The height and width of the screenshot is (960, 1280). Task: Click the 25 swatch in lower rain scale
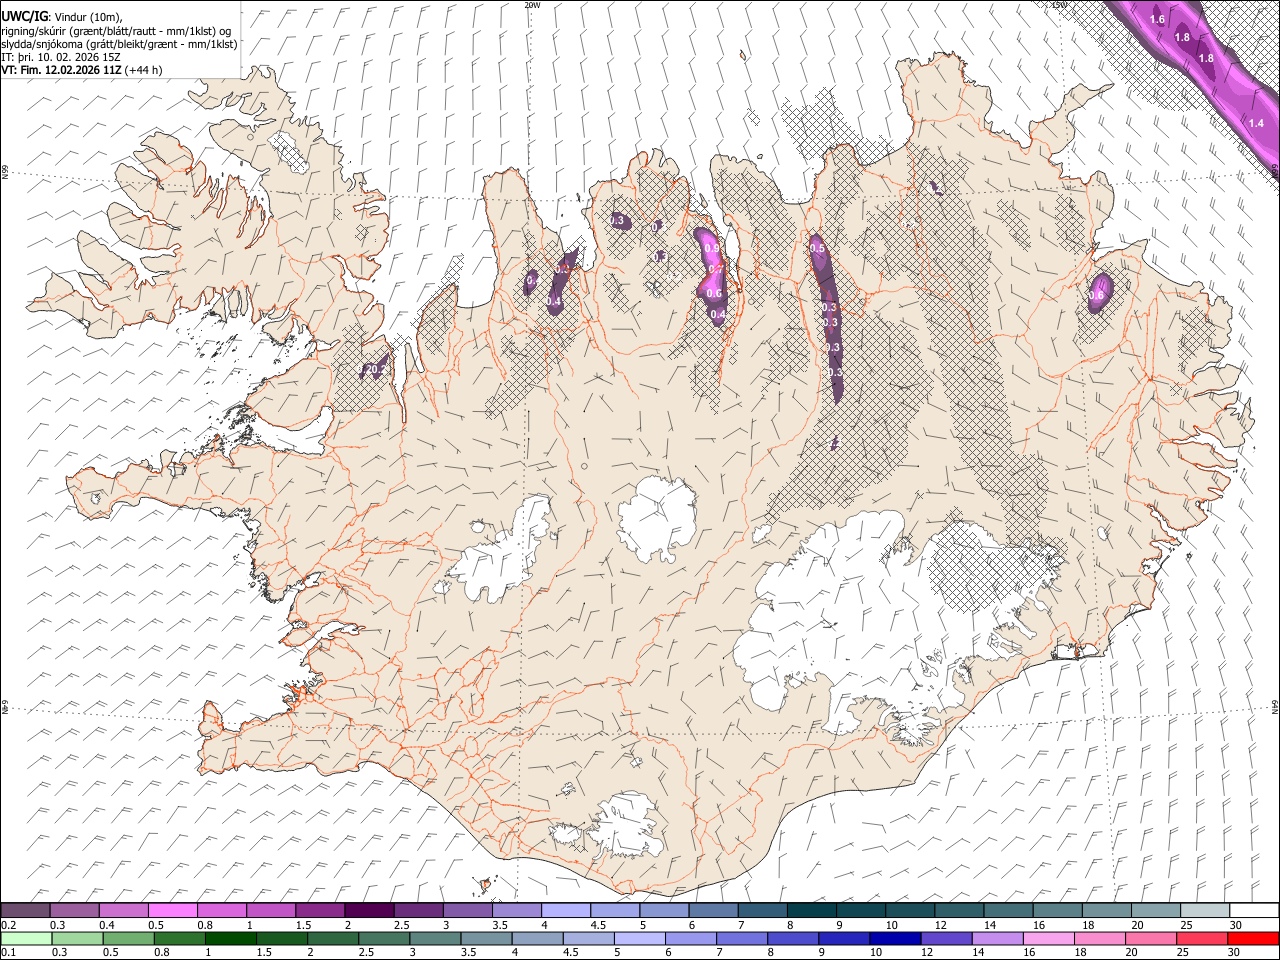(x=1201, y=938)
